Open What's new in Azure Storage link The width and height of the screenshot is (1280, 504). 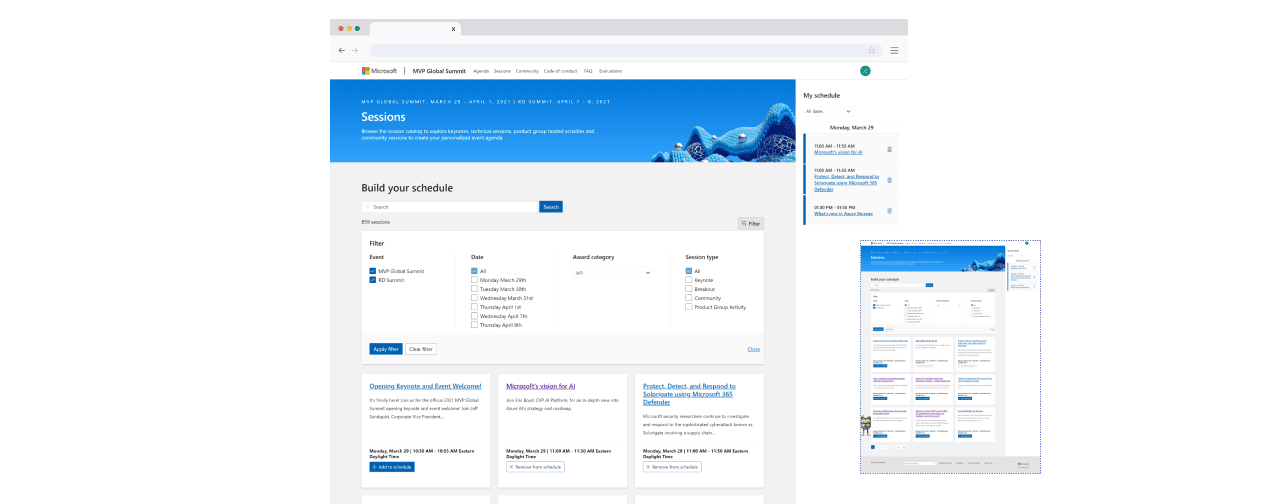point(843,213)
